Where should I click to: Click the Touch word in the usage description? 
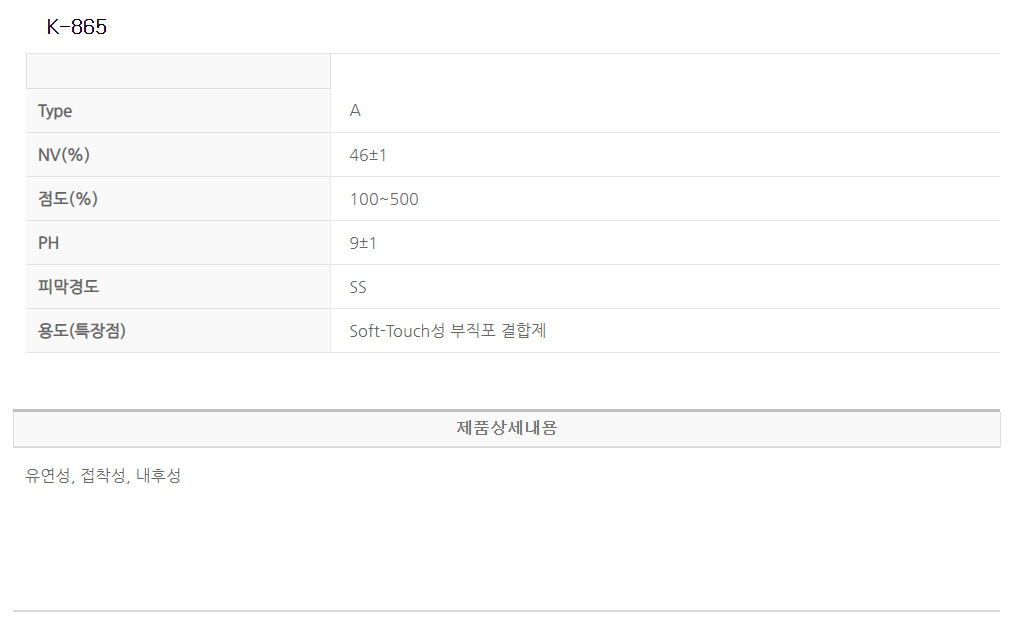point(407,331)
